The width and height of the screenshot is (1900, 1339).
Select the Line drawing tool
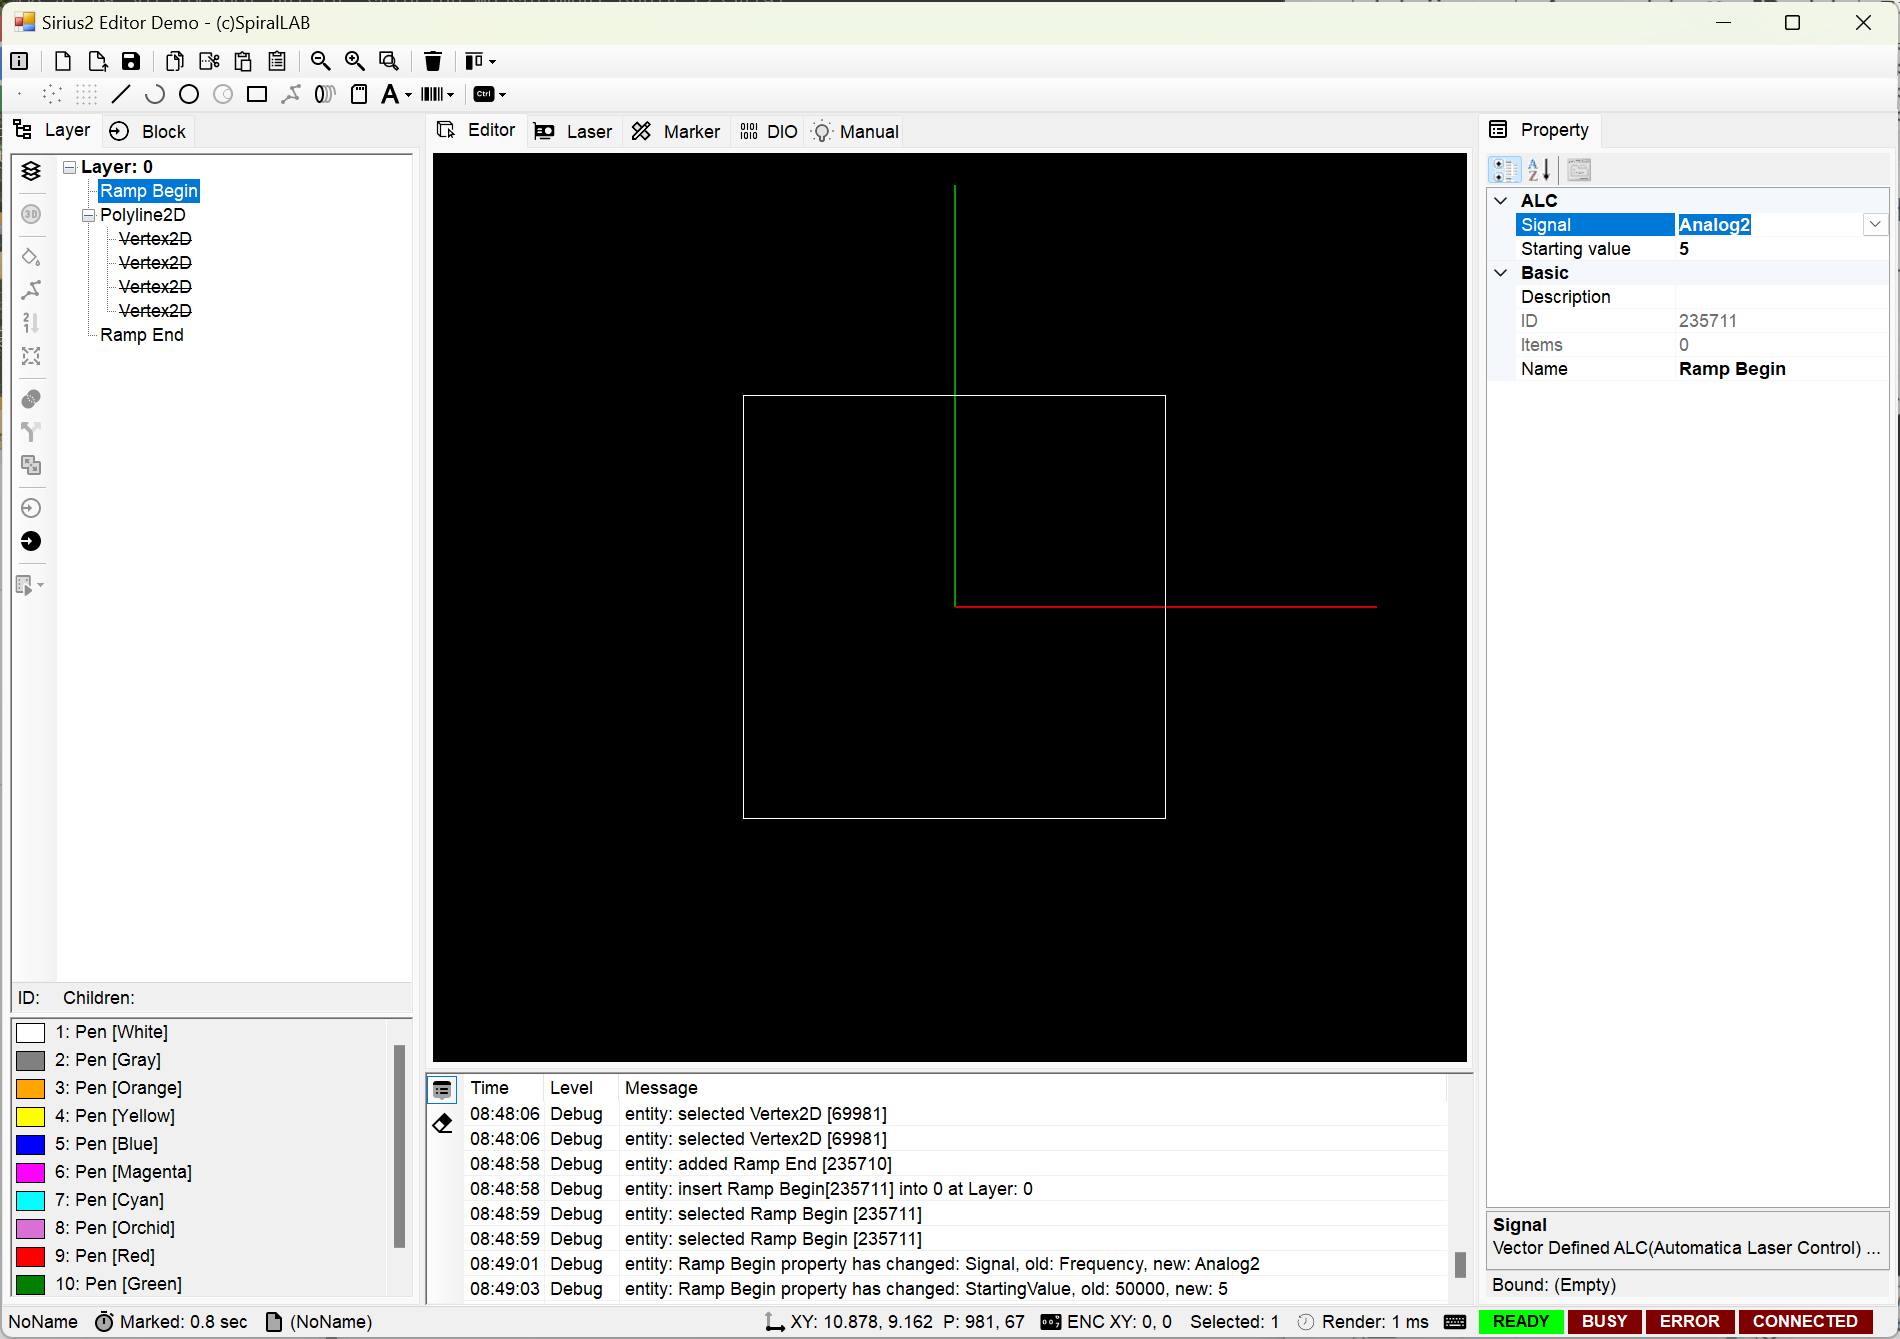tap(121, 94)
